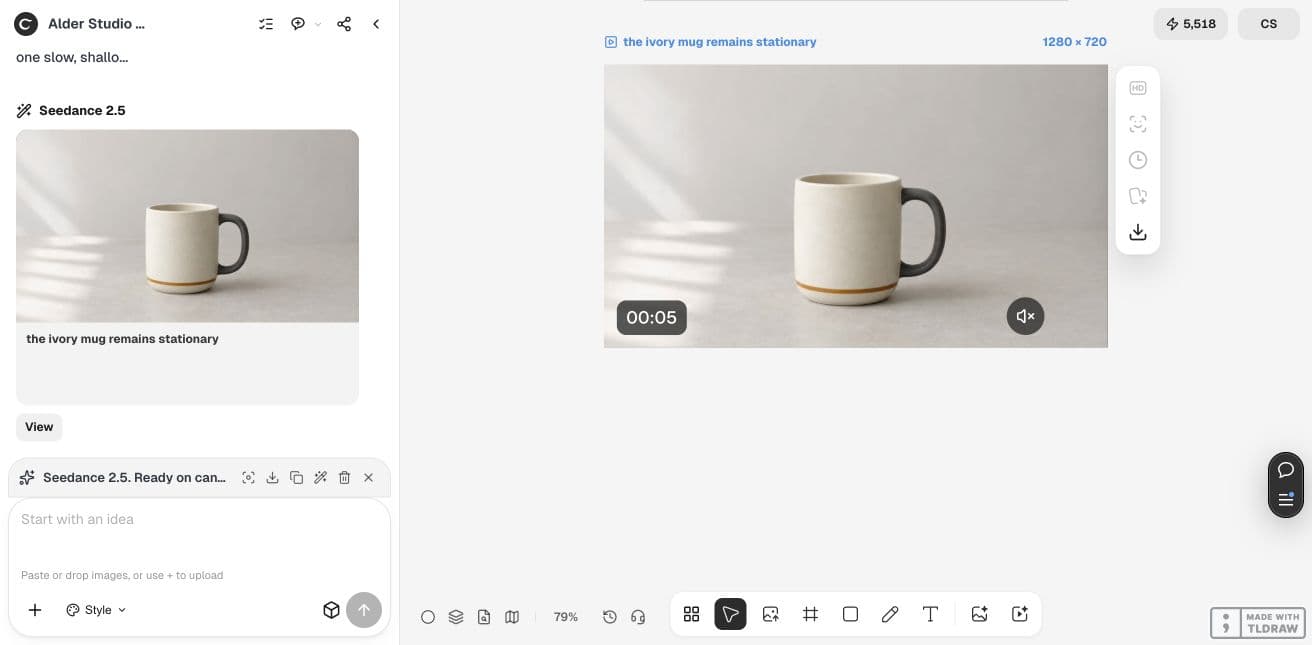Click the 3D cube model icon
This screenshot has height=645, width=1312.
[x=332, y=610]
